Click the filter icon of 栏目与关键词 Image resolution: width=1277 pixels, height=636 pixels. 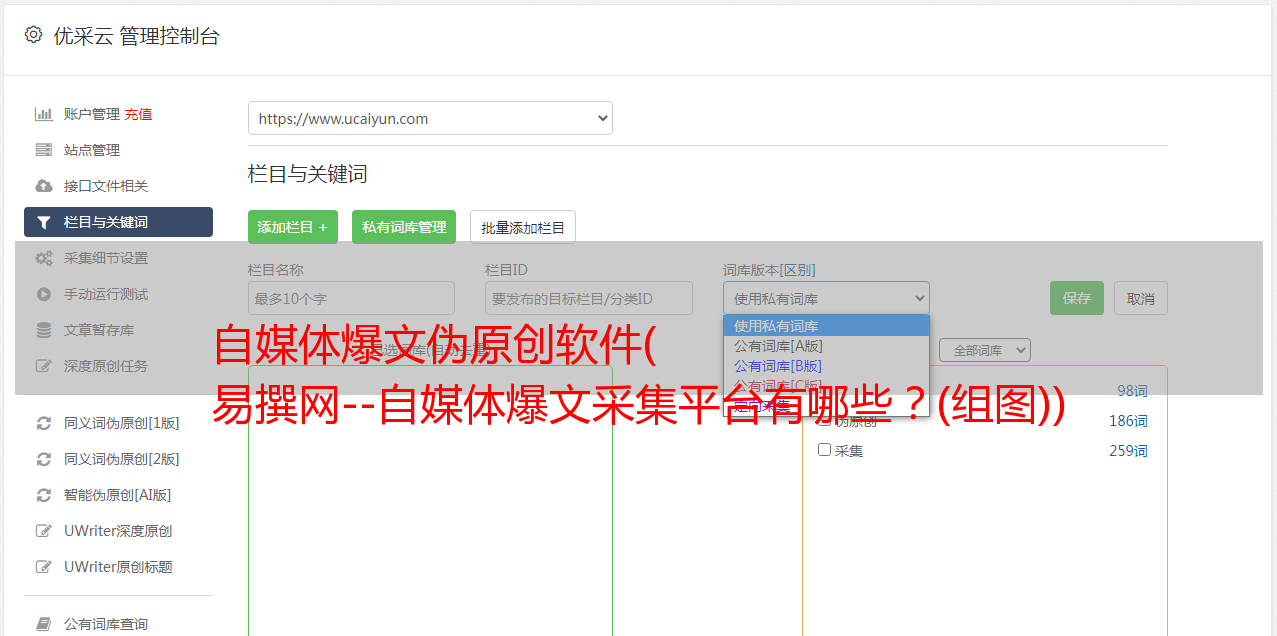[44, 222]
